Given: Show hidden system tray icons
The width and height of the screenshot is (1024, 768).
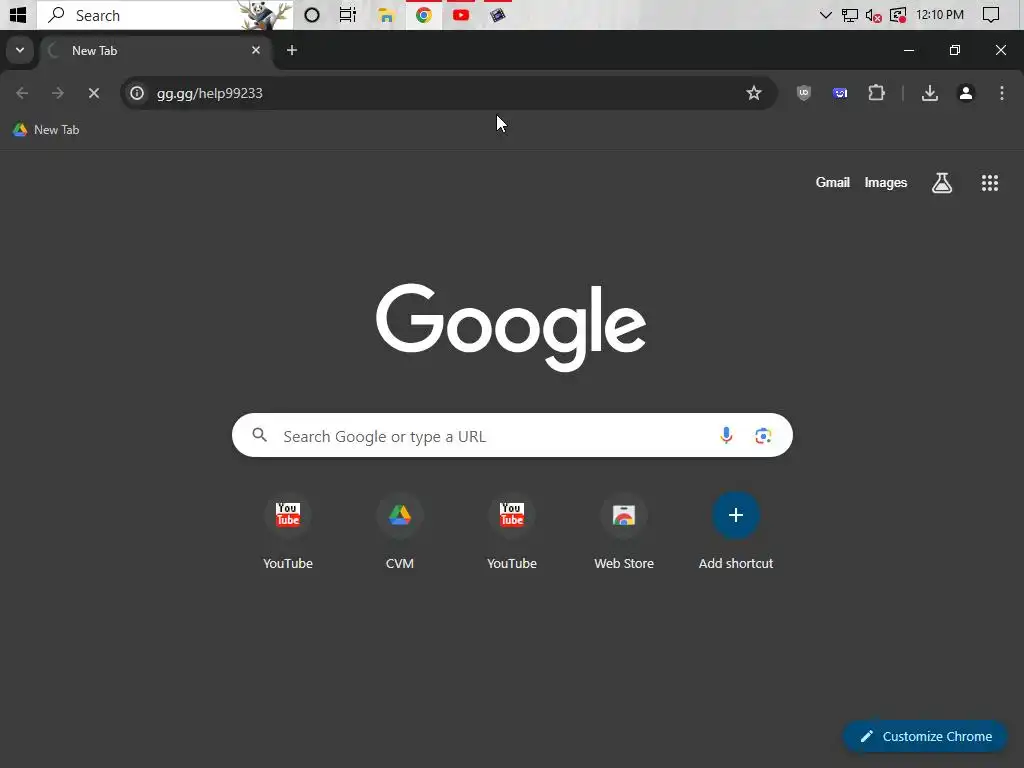Looking at the screenshot, I should [x=825, y=14].
